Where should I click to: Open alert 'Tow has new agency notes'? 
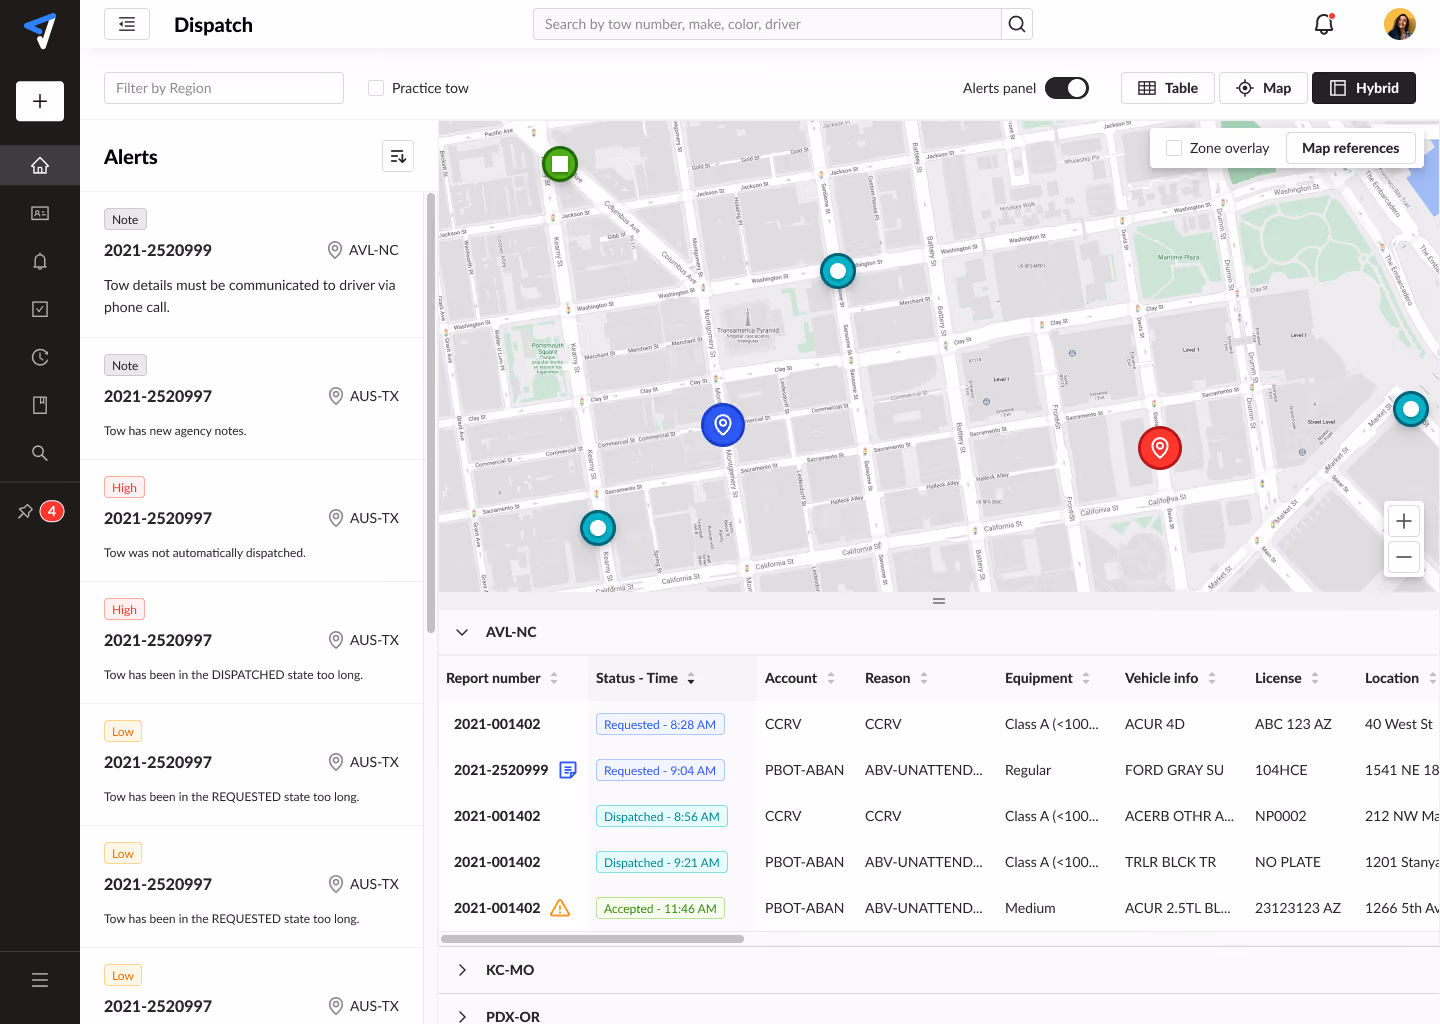point(252,399)
